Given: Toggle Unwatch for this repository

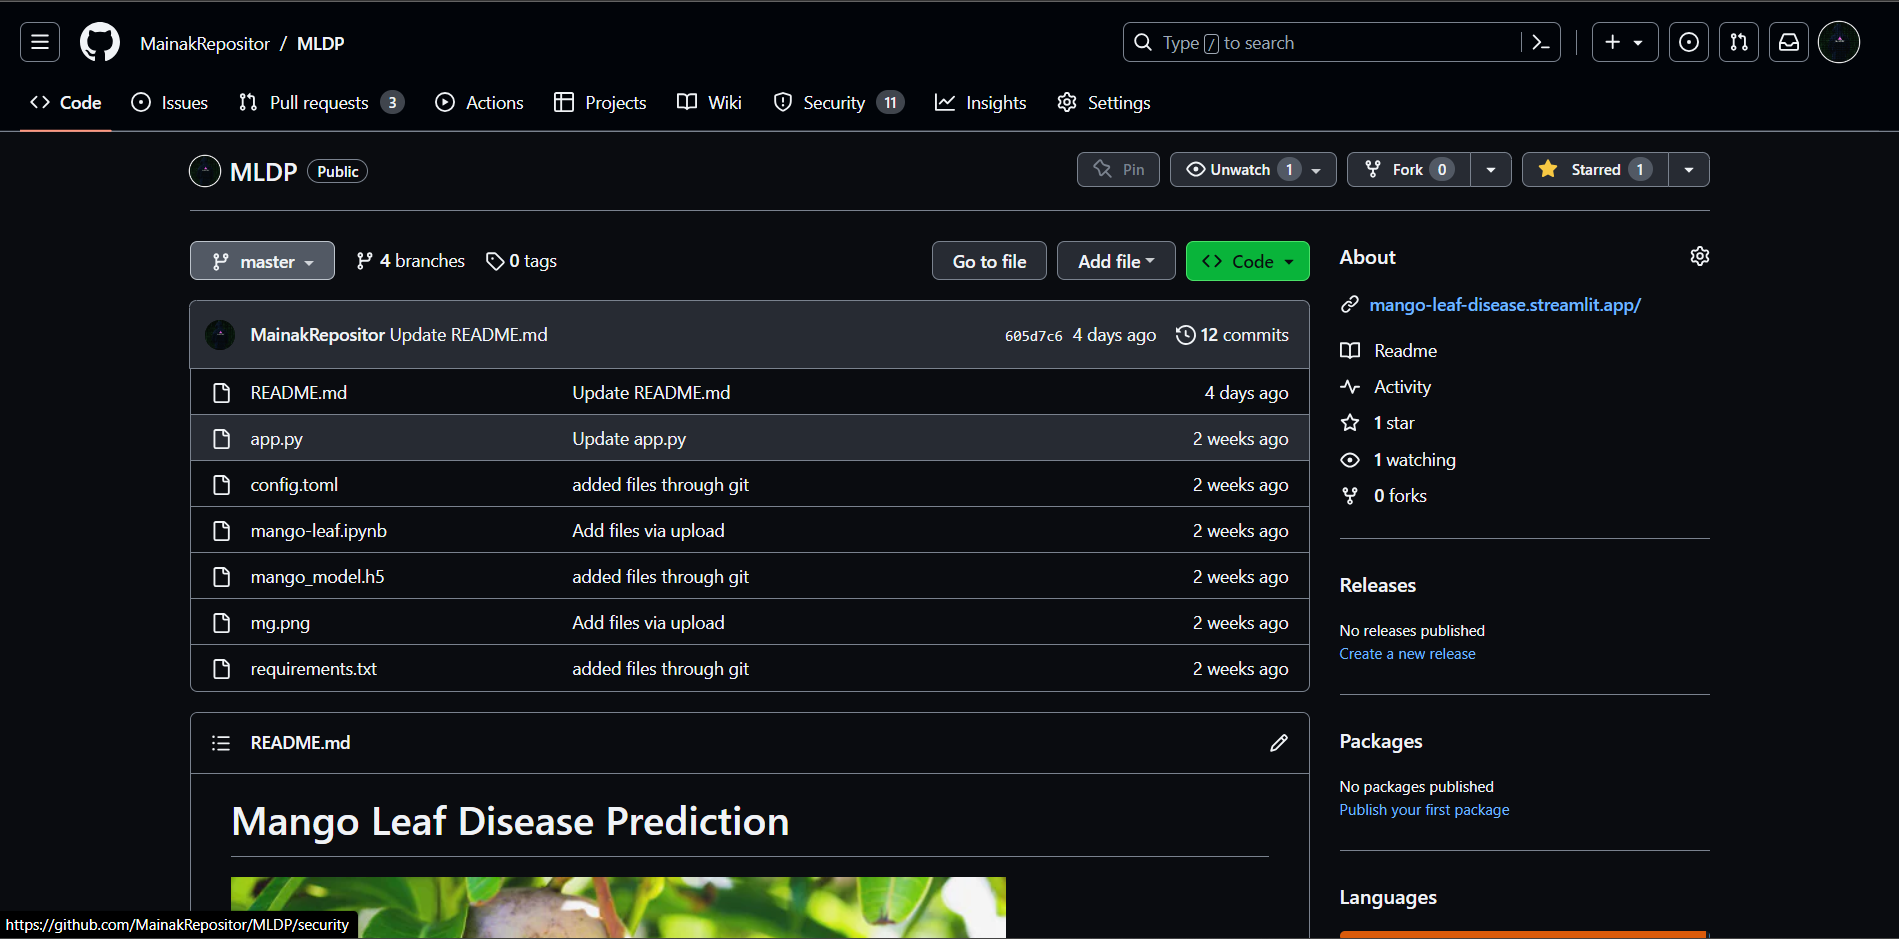Looking at the screenshot, I should click(x=1241, y=170).
